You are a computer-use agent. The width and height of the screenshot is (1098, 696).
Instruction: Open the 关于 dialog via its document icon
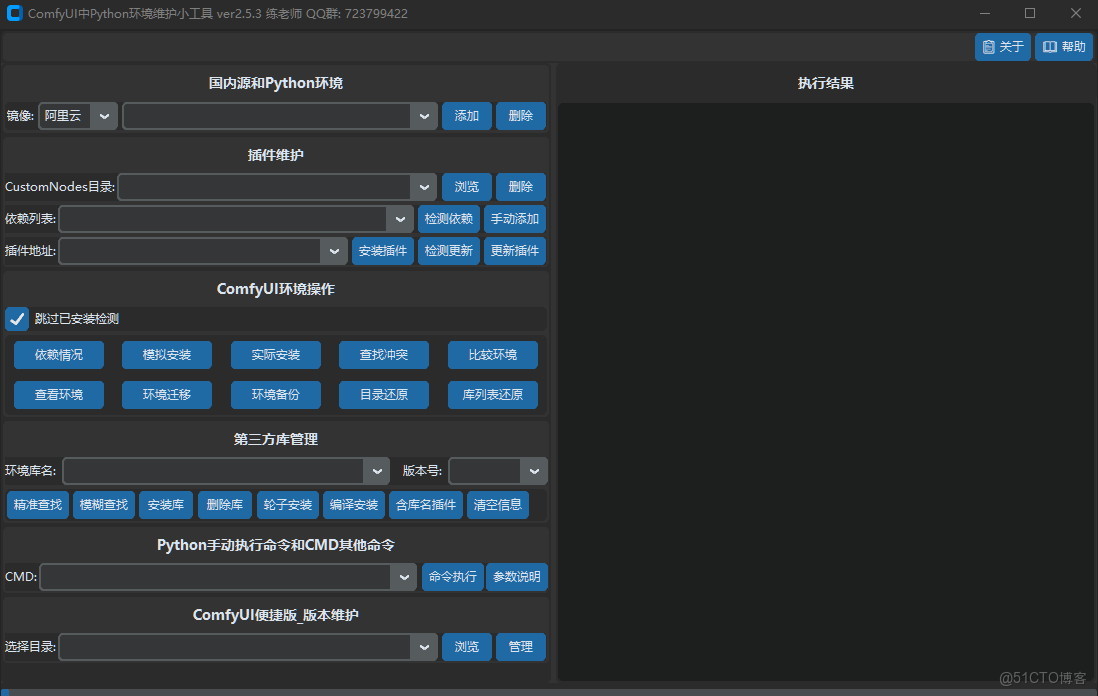(1002, 47)
